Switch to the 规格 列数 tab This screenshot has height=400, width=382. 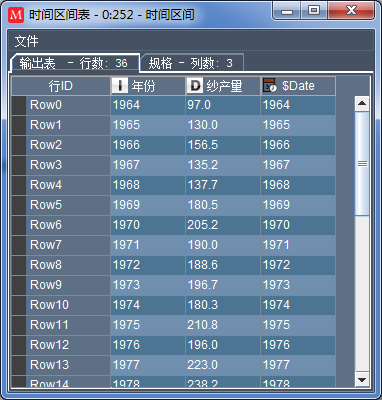(x=192, y=63)
